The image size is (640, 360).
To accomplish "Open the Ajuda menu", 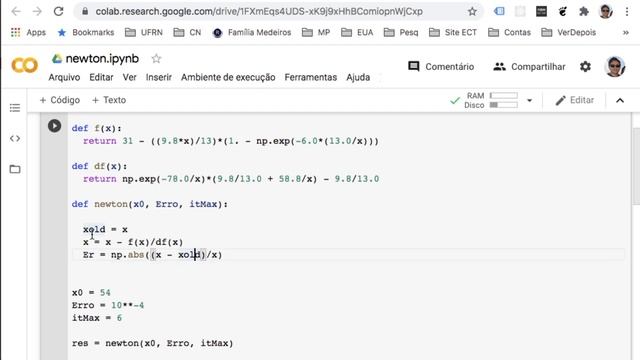I will coord(358,77).
